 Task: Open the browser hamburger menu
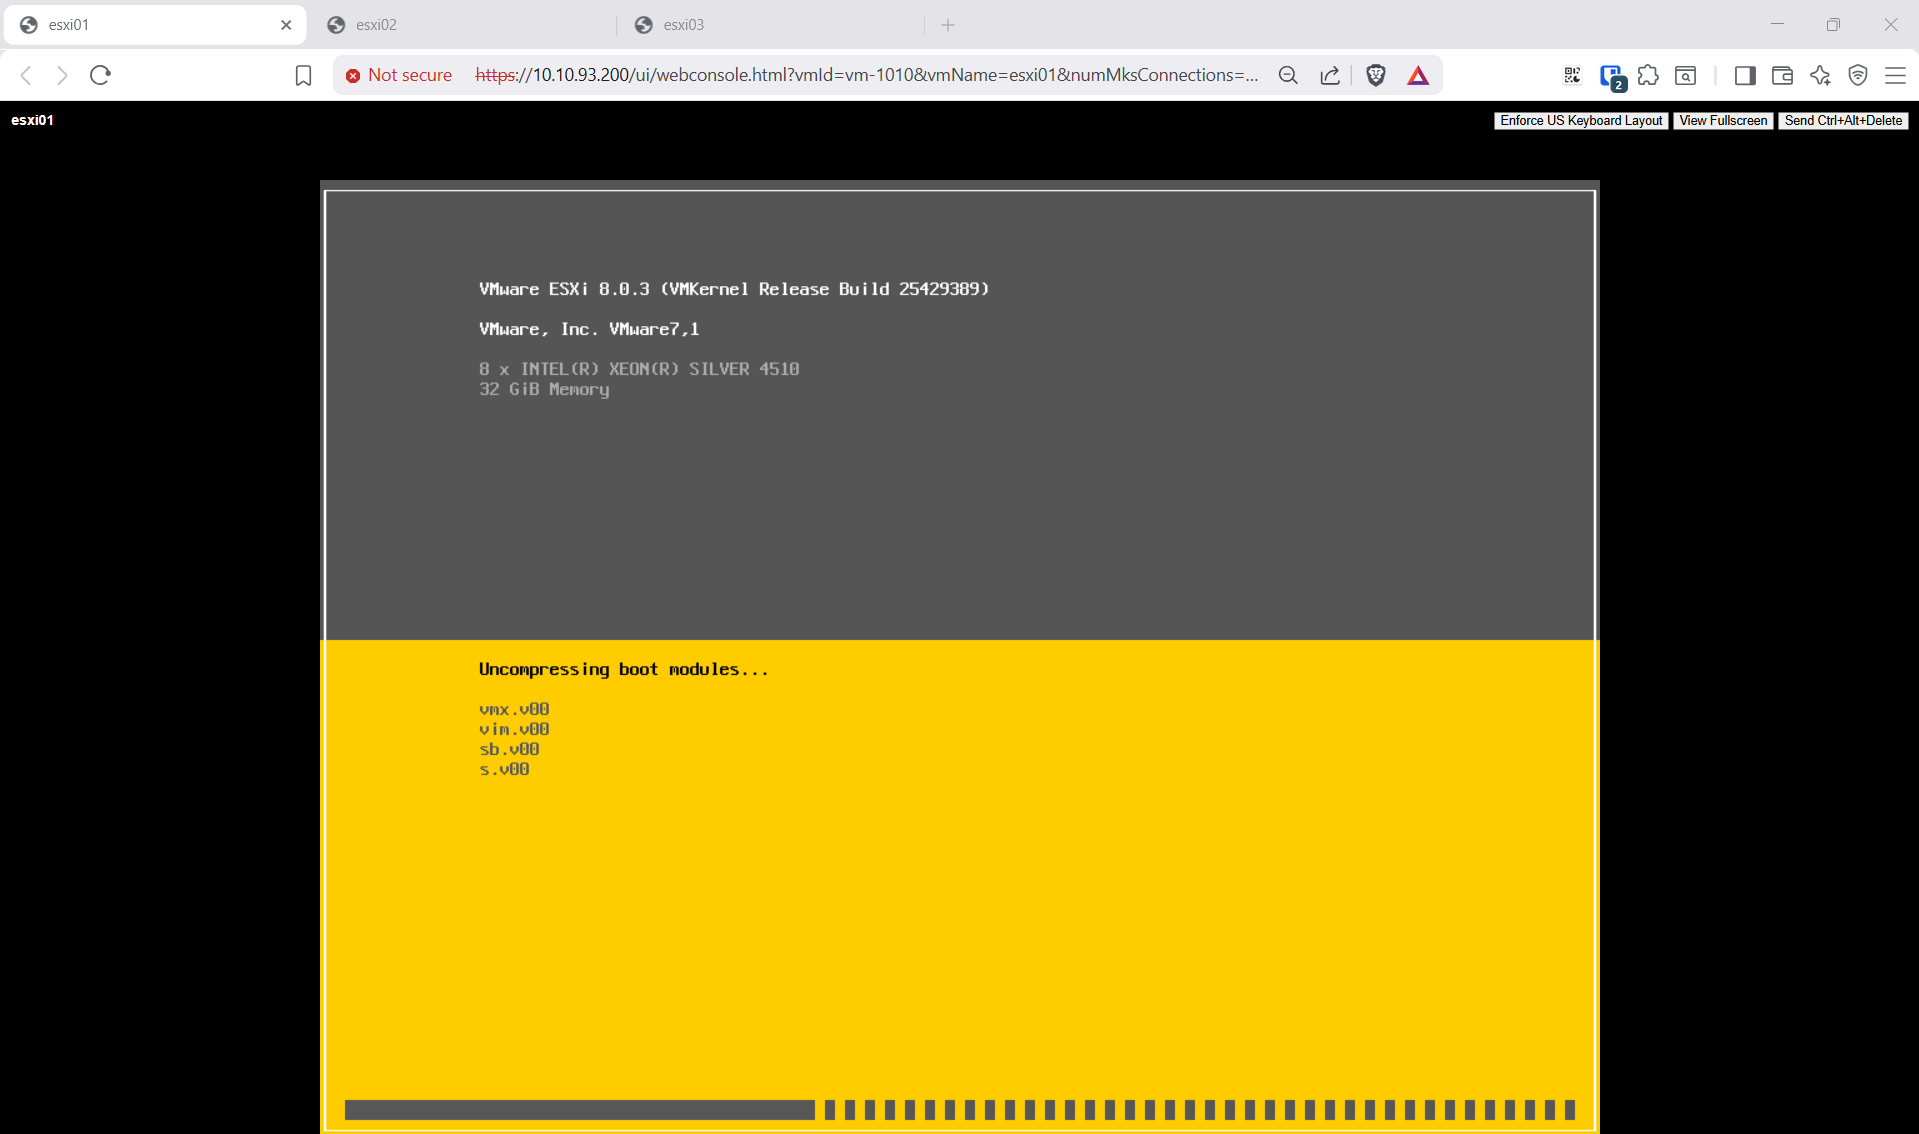pos(1896,75)
